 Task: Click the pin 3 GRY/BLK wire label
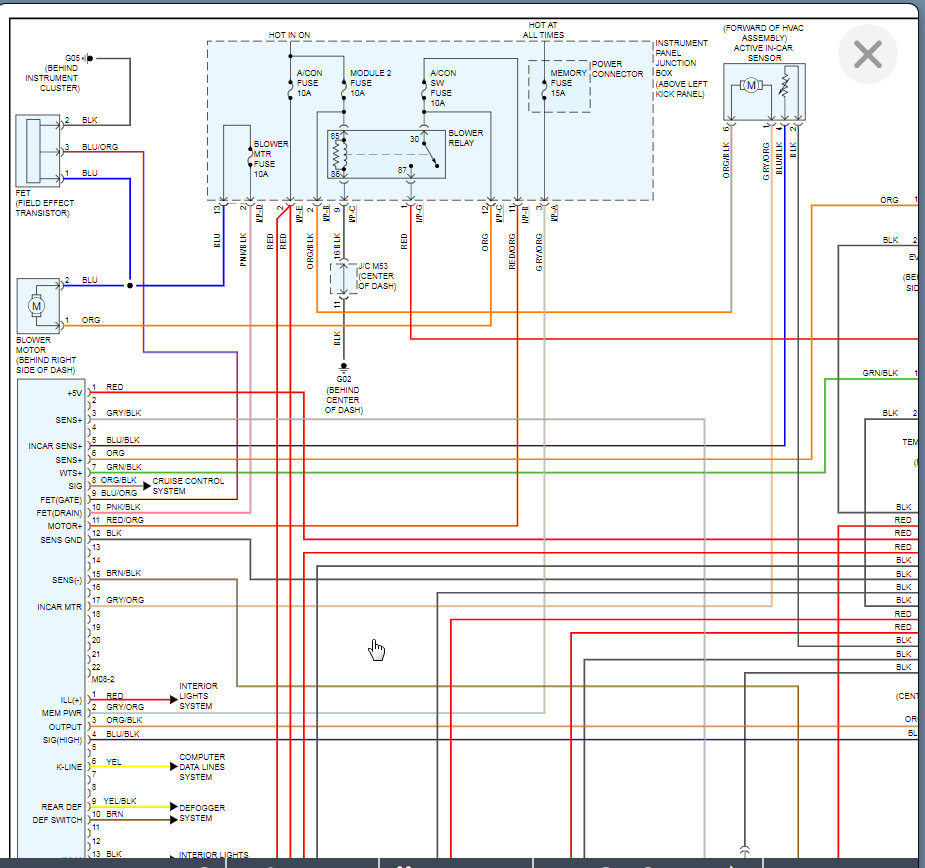point(123,413)
